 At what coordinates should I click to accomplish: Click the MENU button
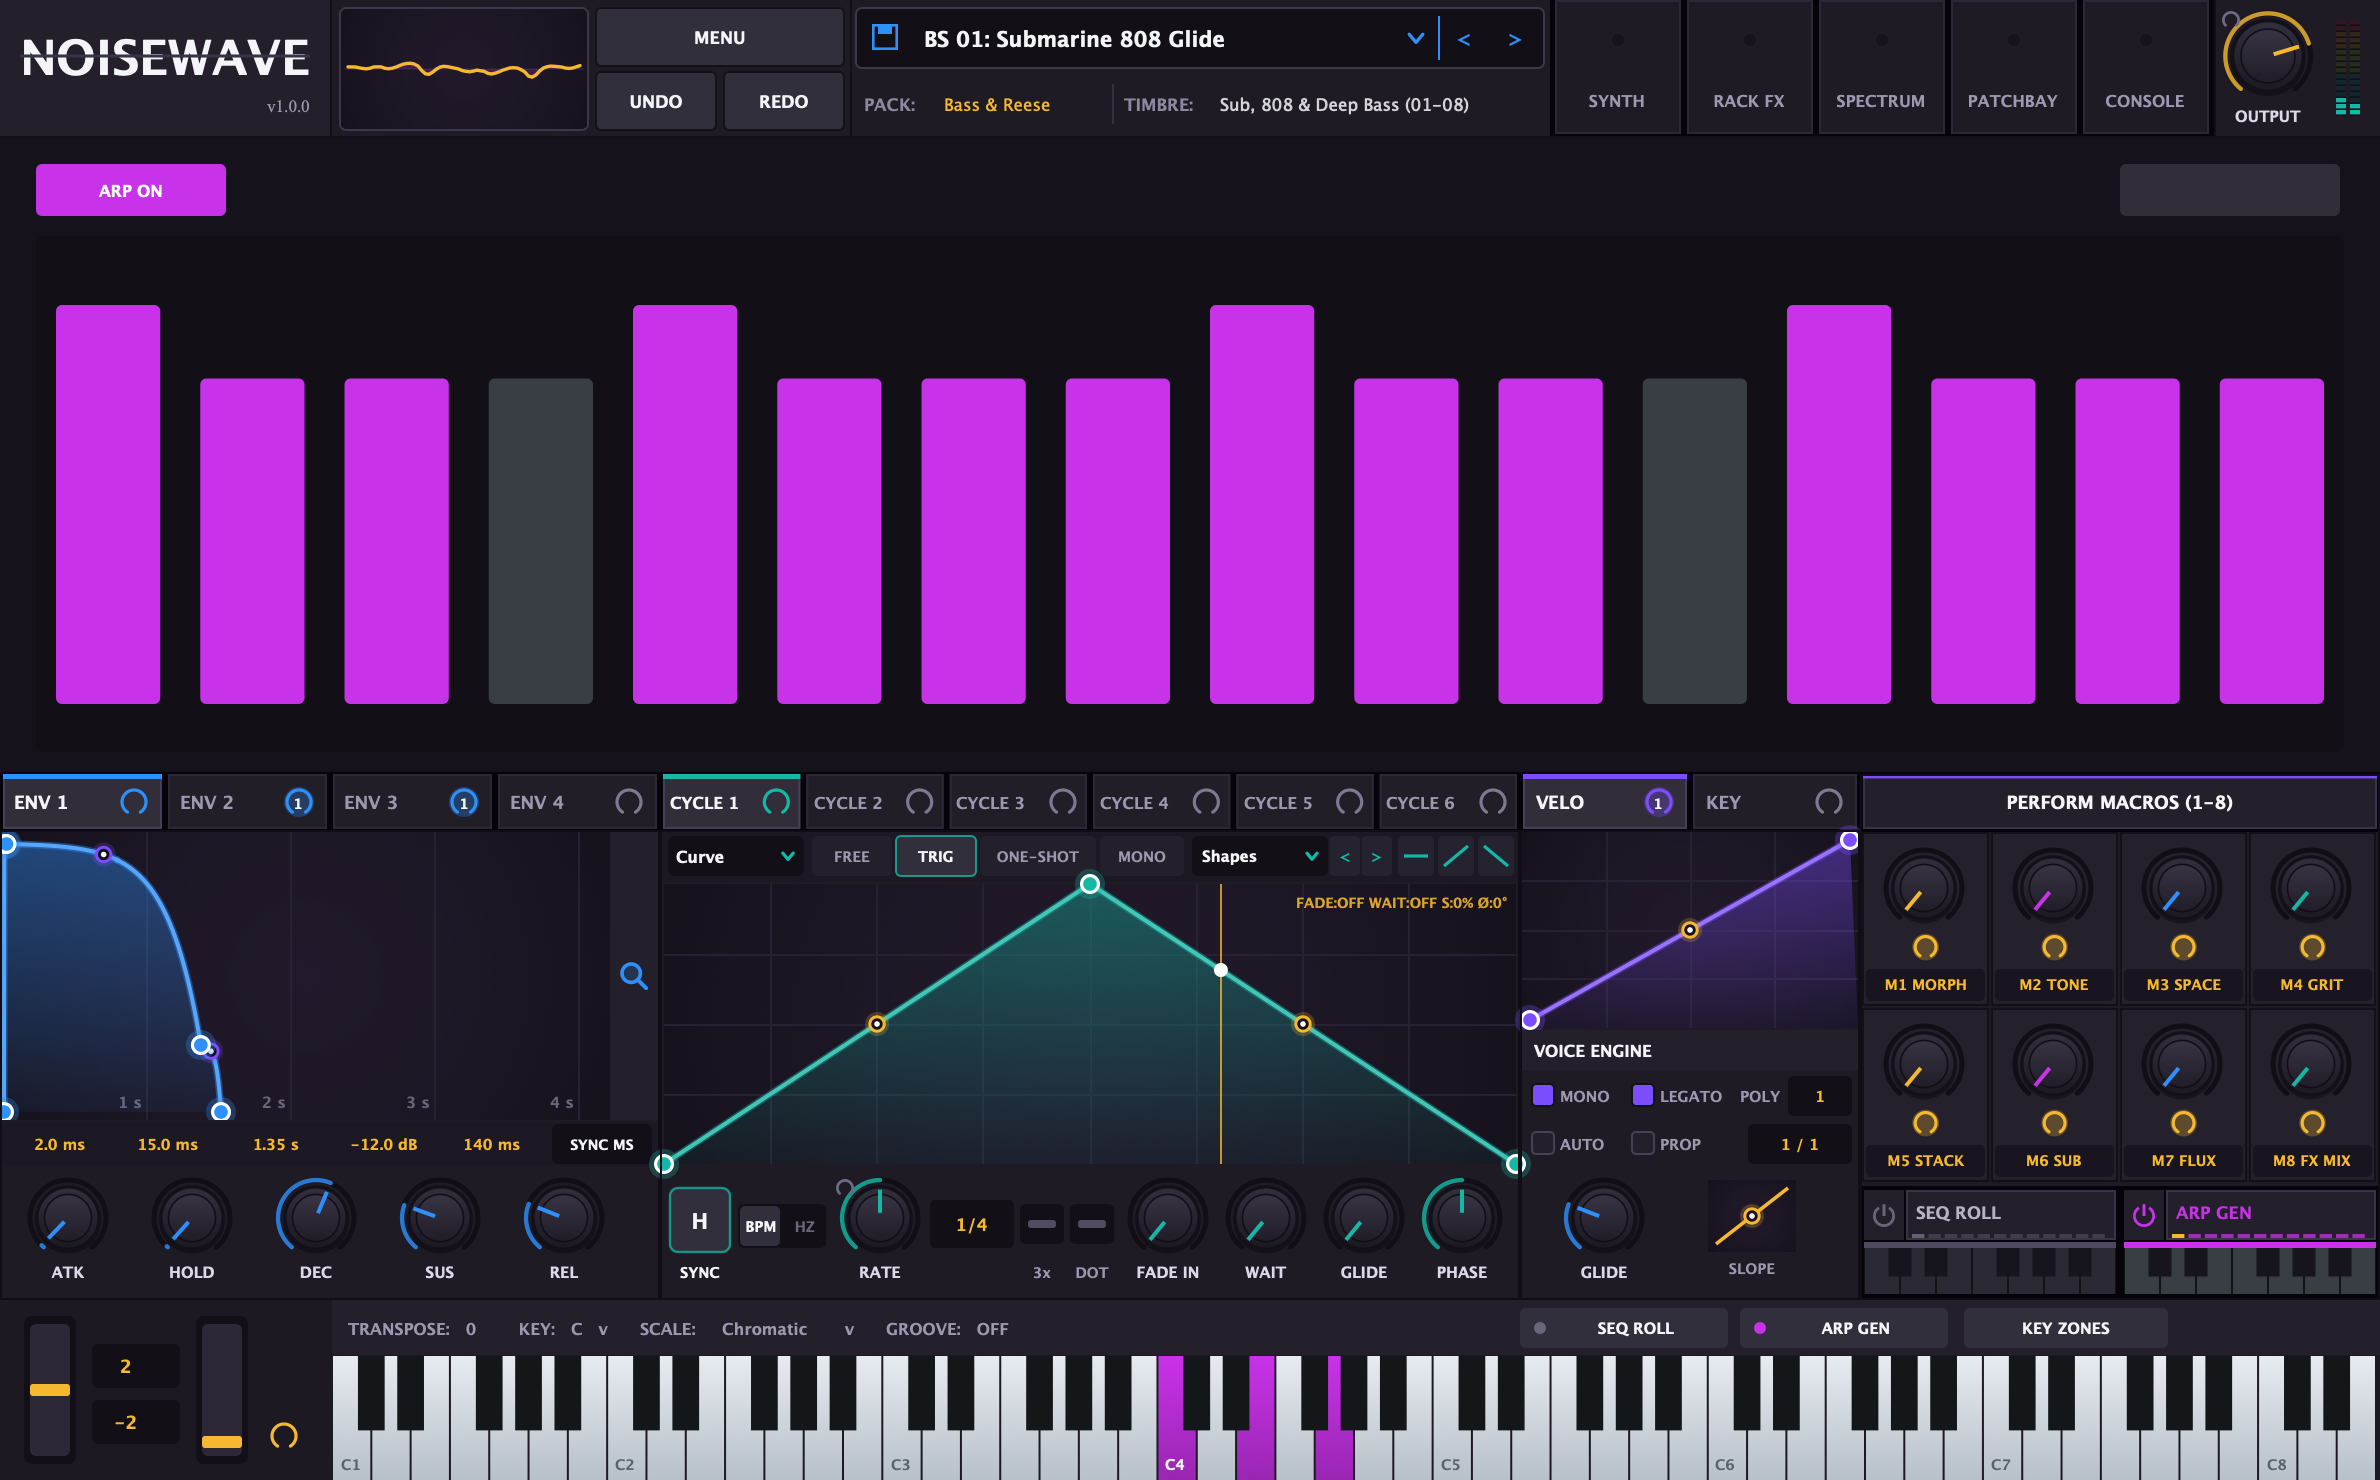(x=719, y=37)
